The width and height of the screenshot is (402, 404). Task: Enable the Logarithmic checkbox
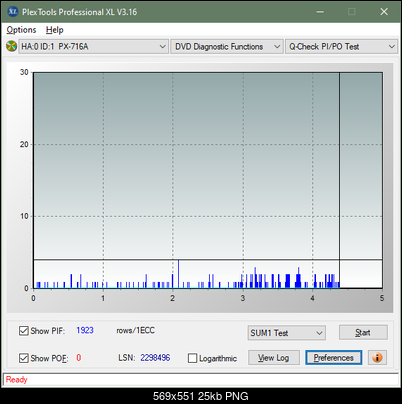tap(192, 358)
